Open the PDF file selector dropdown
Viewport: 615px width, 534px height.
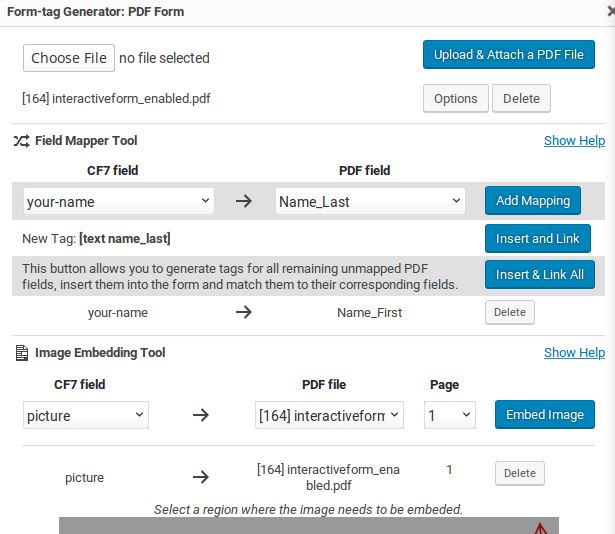(329, 415)
